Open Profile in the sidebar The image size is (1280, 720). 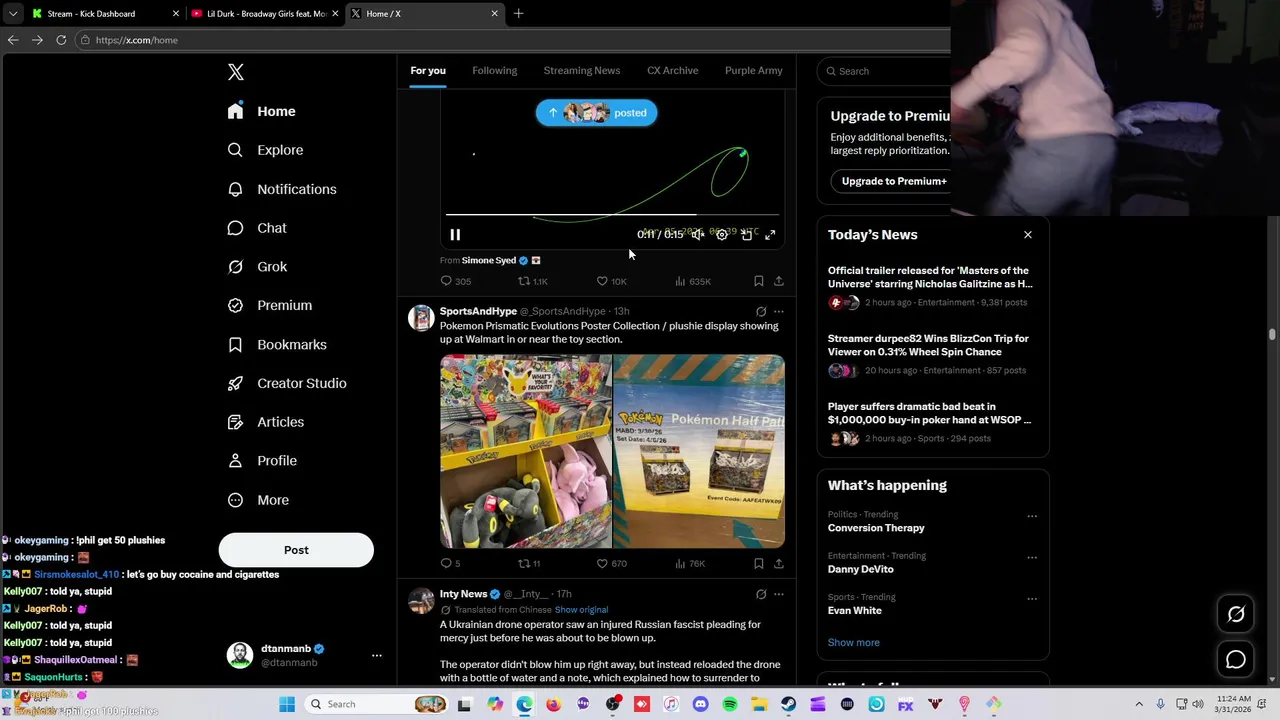[262, 461]
